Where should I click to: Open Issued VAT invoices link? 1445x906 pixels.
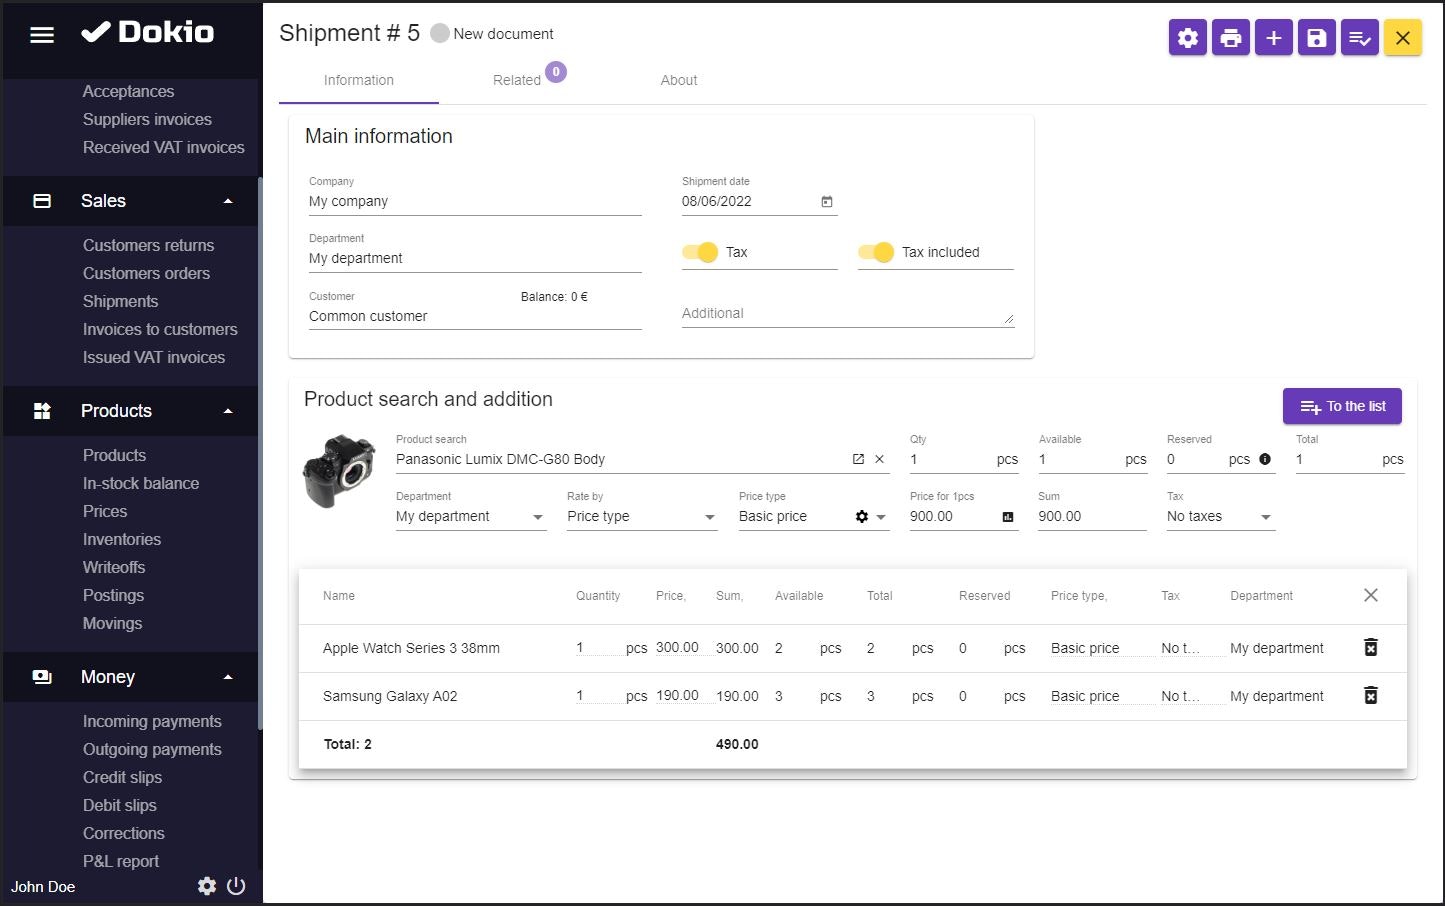click(154, 357)
